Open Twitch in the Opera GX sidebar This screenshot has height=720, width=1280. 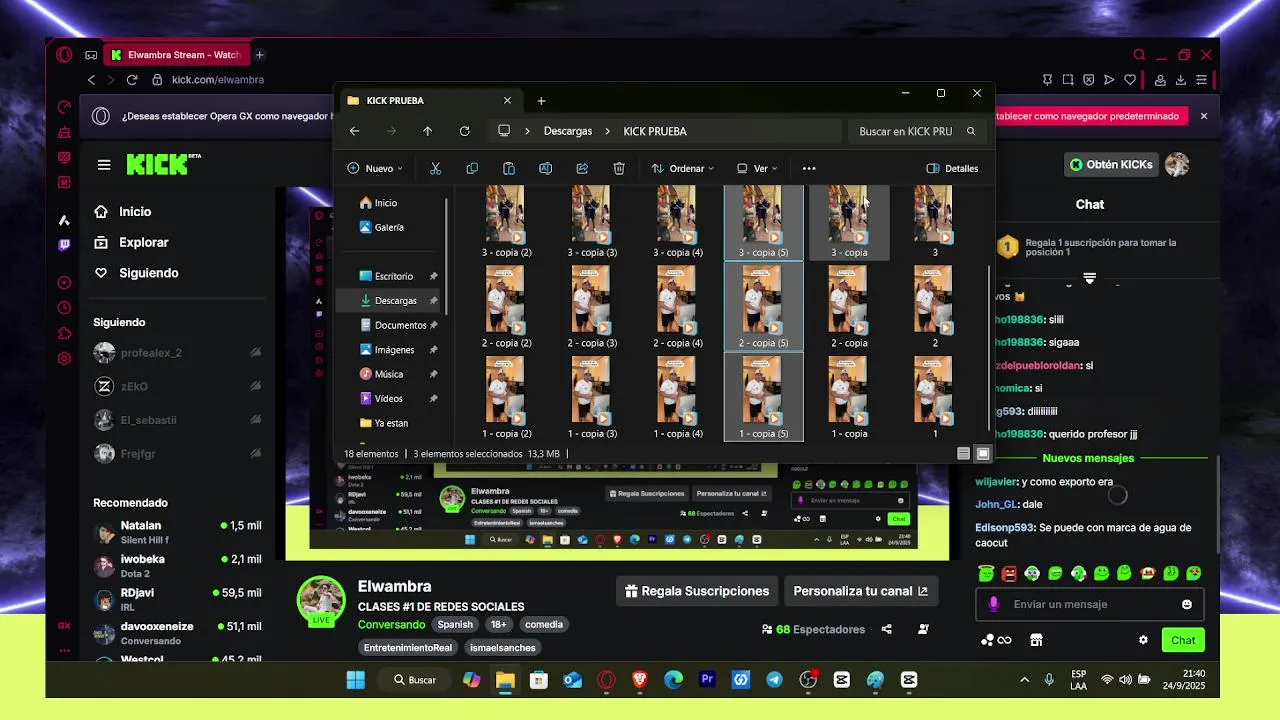[x=64, y=244]
